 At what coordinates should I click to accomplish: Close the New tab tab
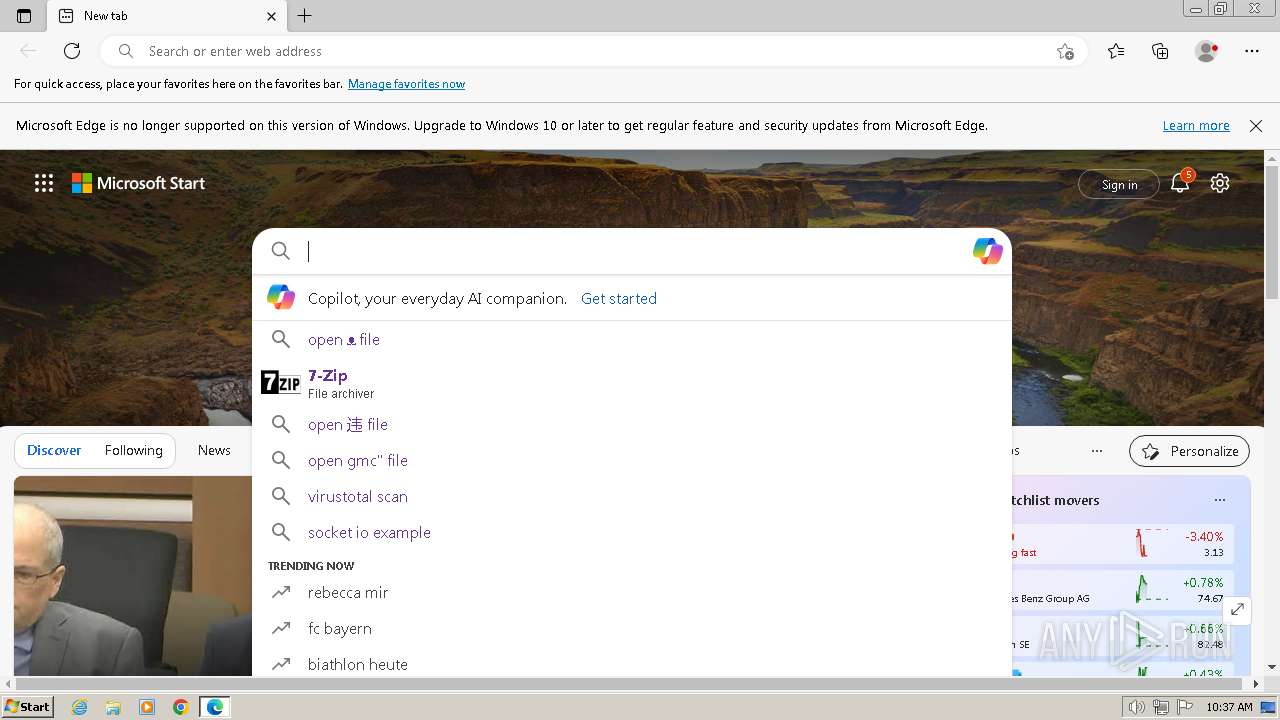tap(271, 16)
